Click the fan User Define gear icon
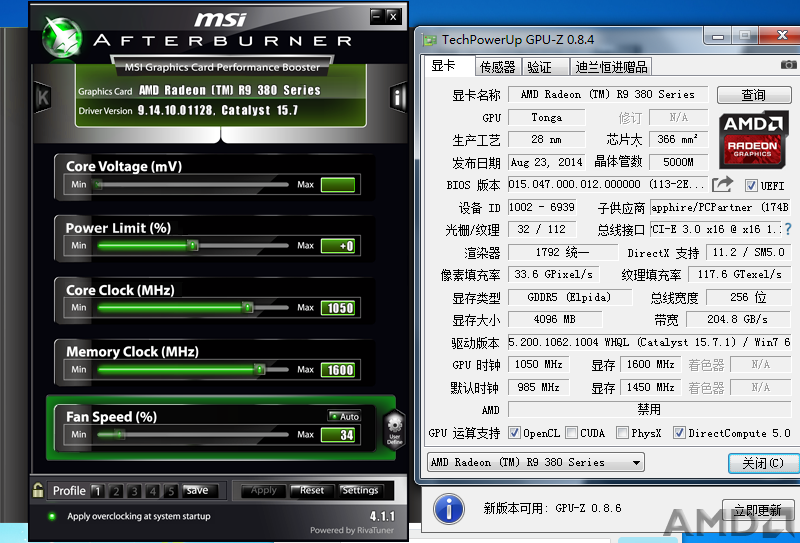800x543 pixels. pyautogui.click(x=394, y=429)
